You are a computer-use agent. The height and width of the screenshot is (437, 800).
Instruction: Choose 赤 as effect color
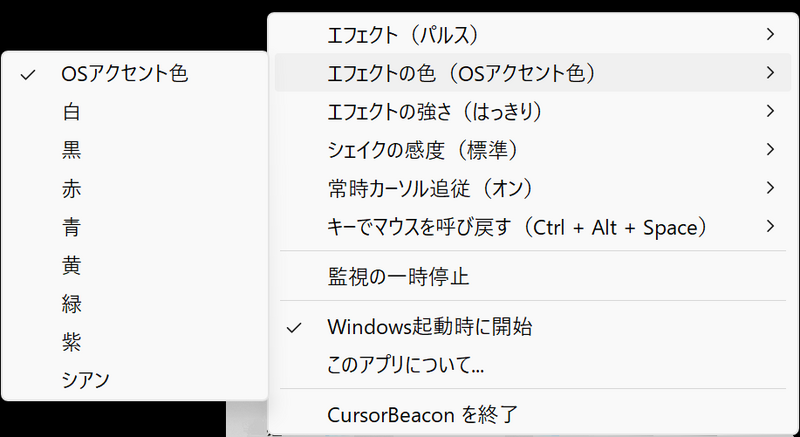tap(135, 189)
